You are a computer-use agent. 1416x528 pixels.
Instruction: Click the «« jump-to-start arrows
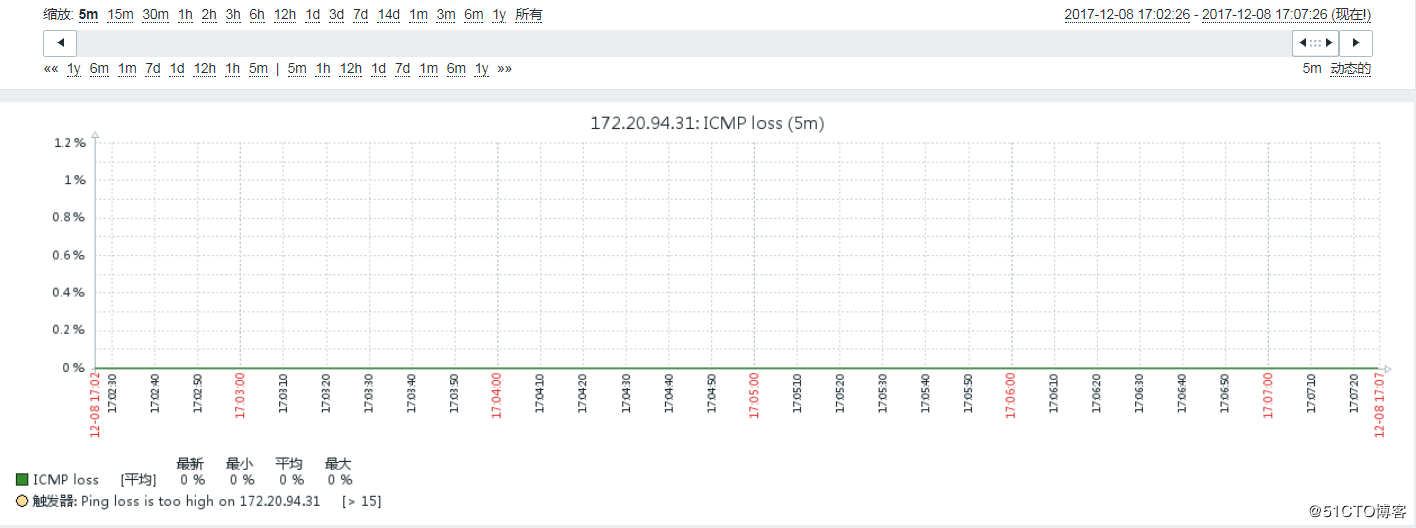pyautogui.click(x=51, y=69)
